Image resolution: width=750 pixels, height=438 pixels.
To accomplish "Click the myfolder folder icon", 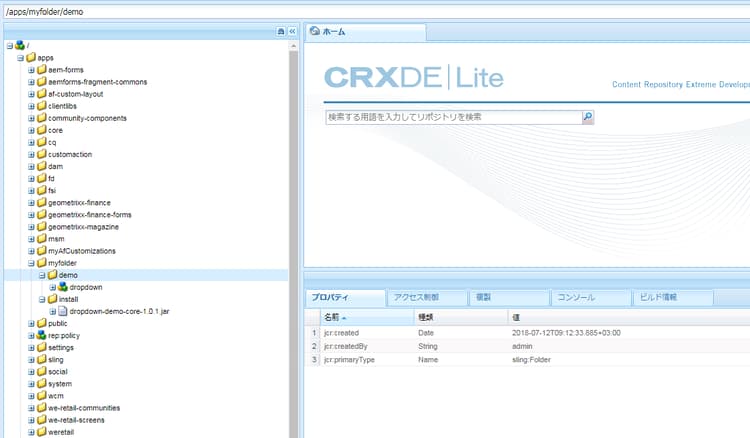I will pyautogui.click(x=42, y=263).
